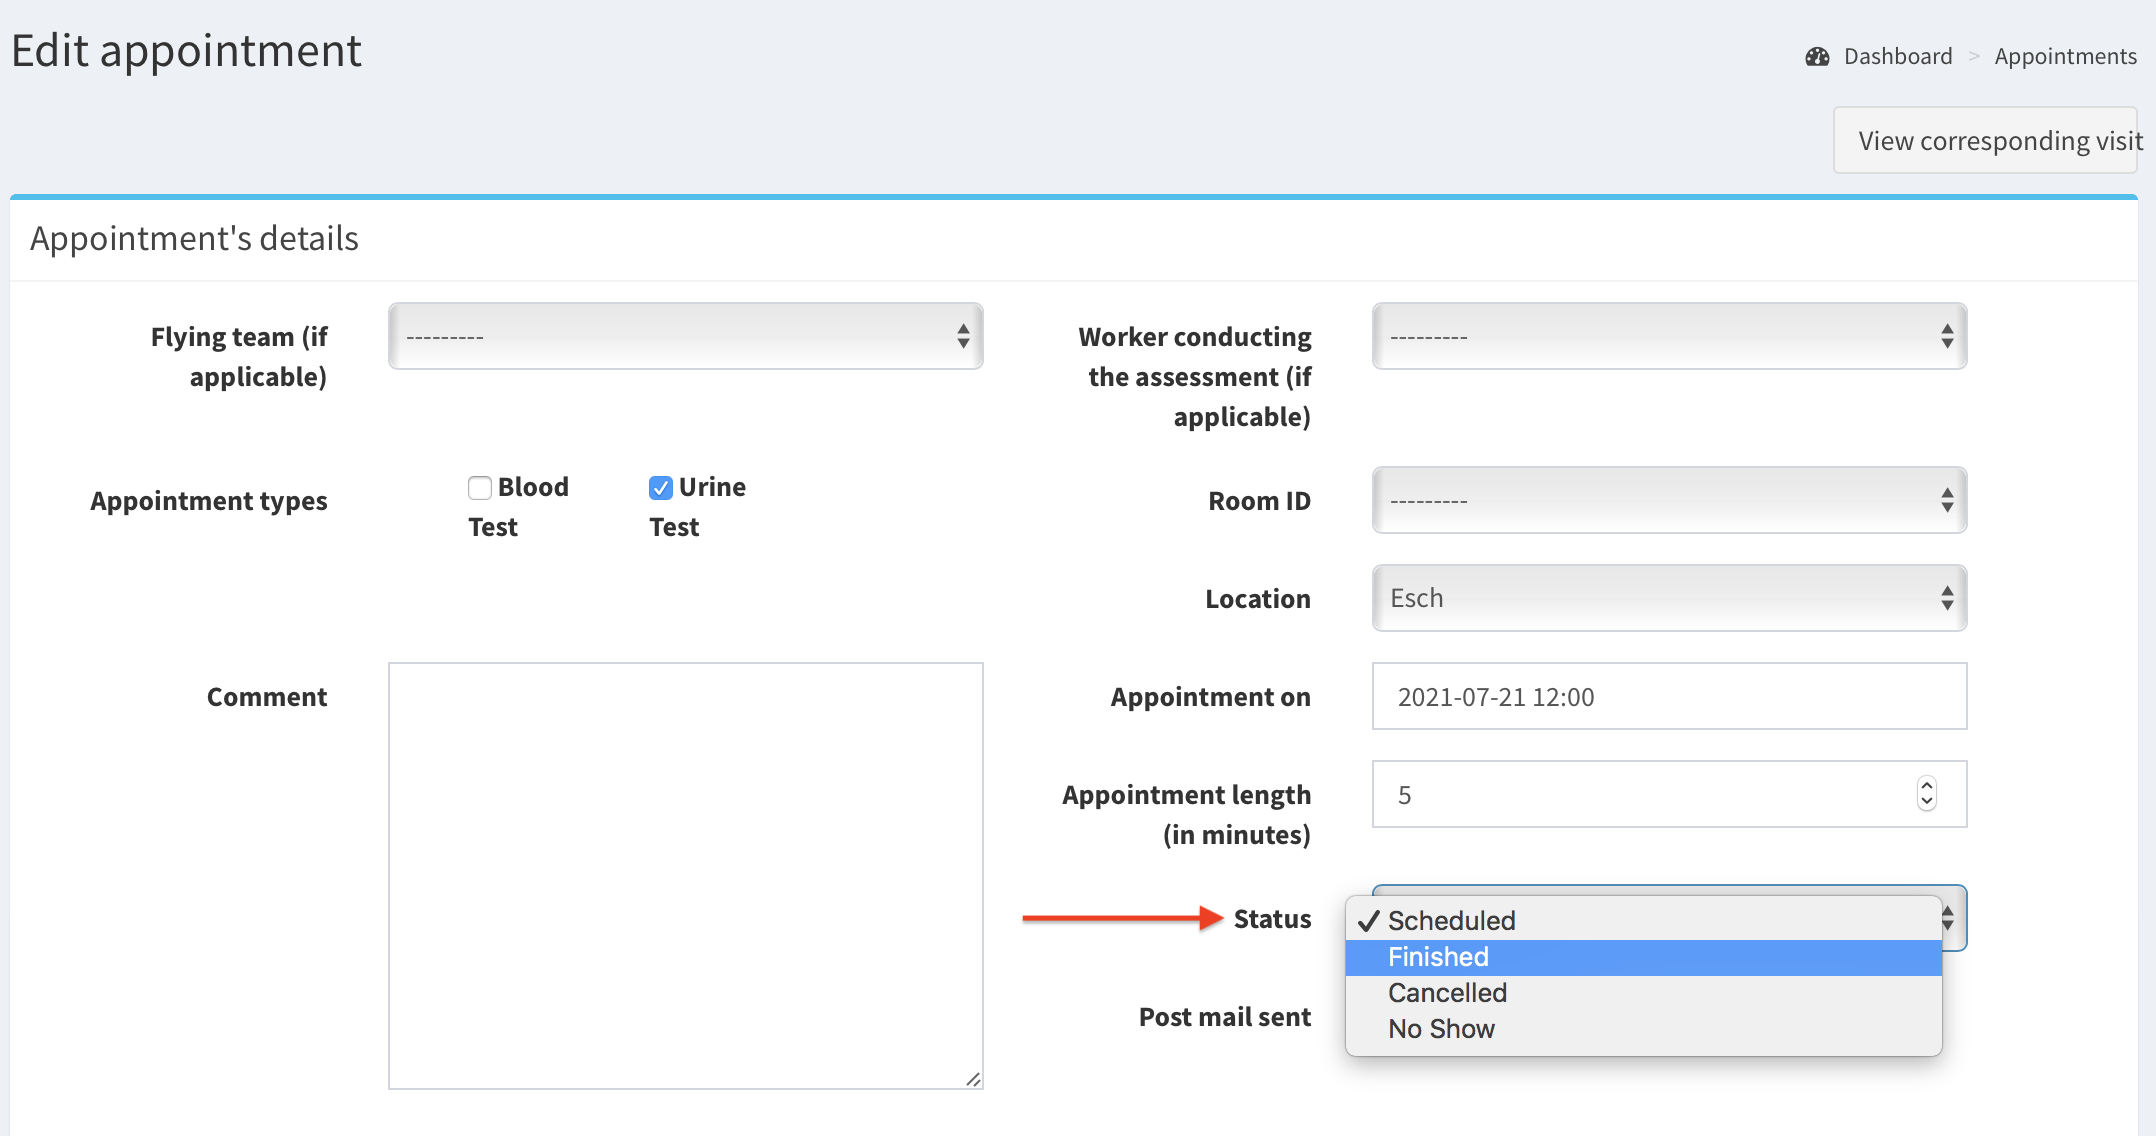Click the Room ID dropdown arrows
The image size is (2156, 1136).
1946,500
